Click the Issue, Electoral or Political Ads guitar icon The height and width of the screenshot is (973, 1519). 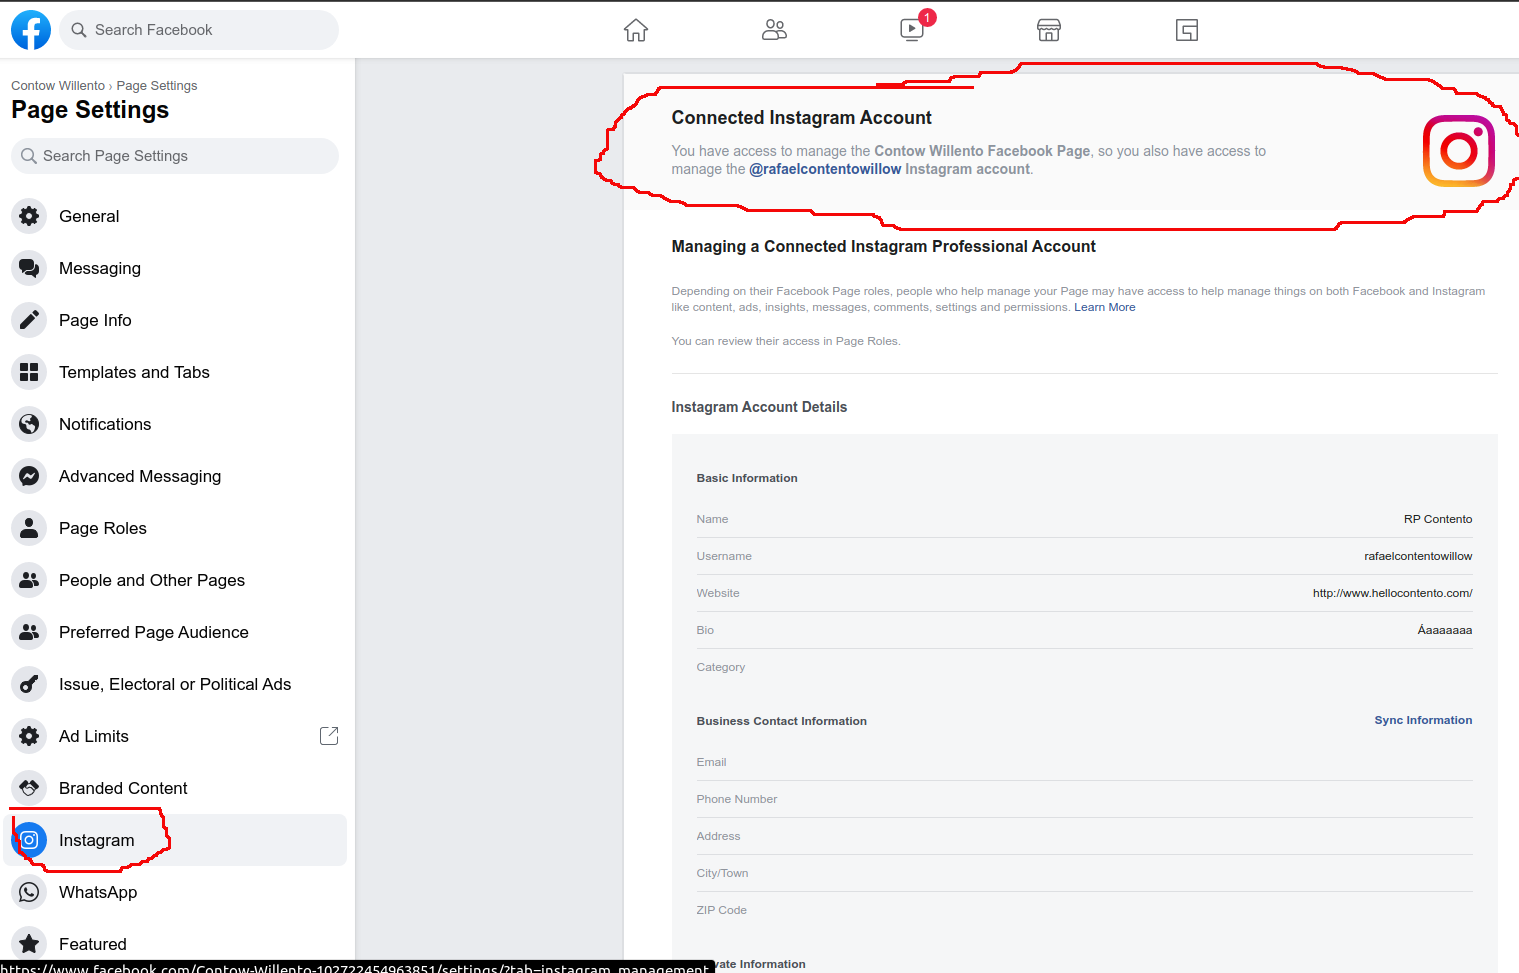click(x=30, y=684)
